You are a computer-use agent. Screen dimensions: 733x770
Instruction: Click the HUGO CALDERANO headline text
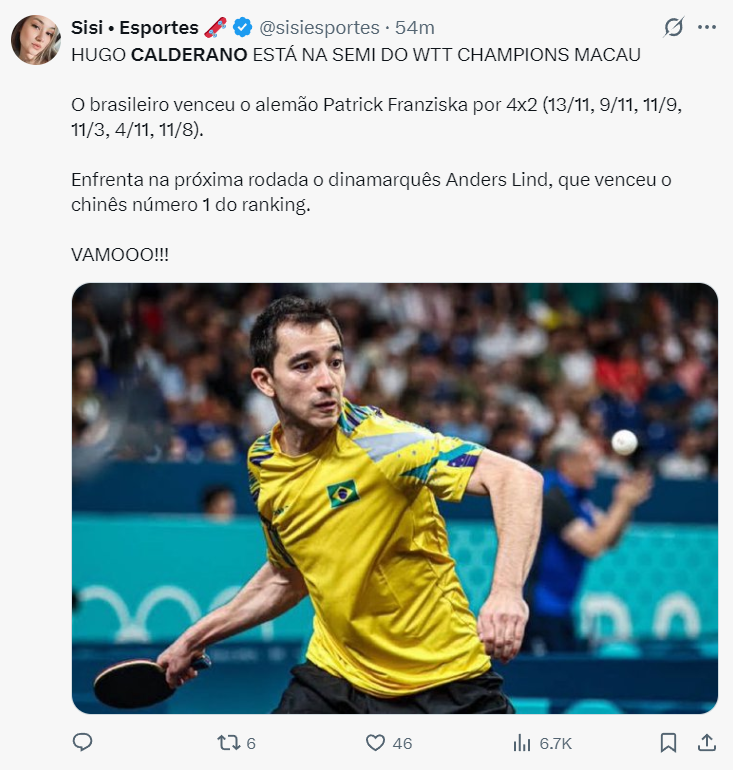tap(159, 55)
